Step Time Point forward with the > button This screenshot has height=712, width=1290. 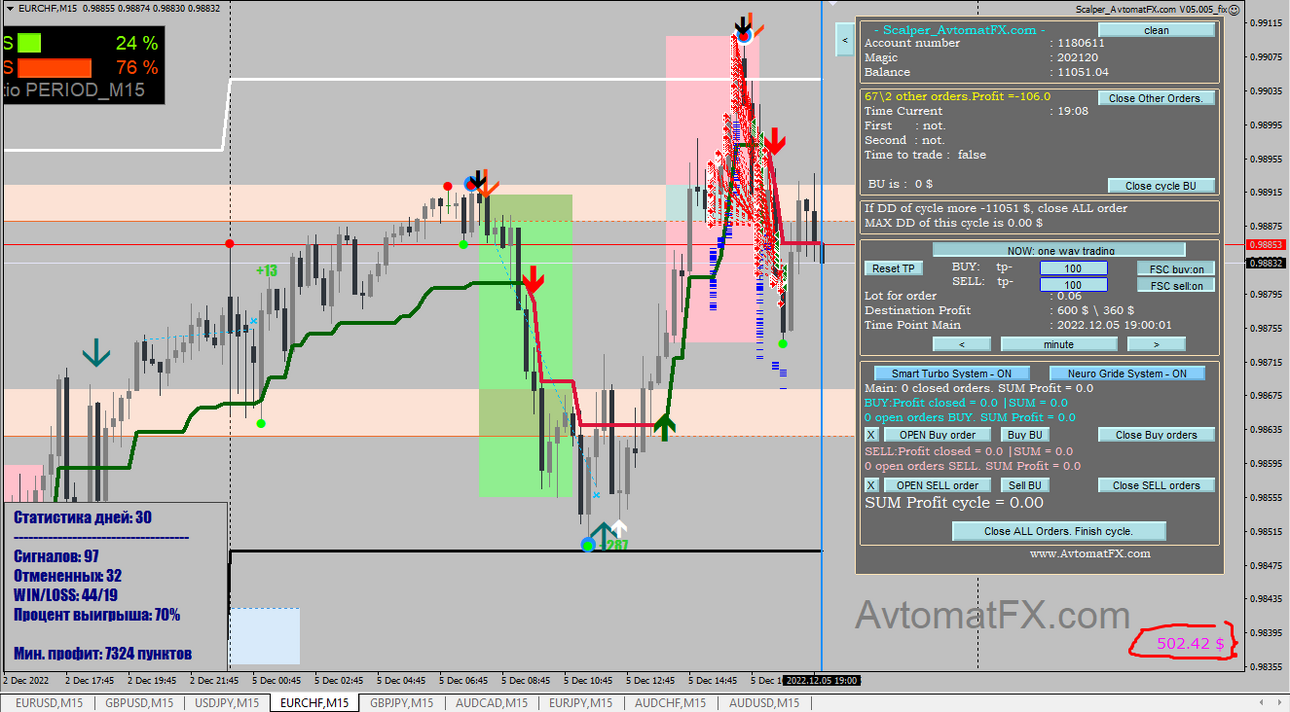[x=1156, y=343]
